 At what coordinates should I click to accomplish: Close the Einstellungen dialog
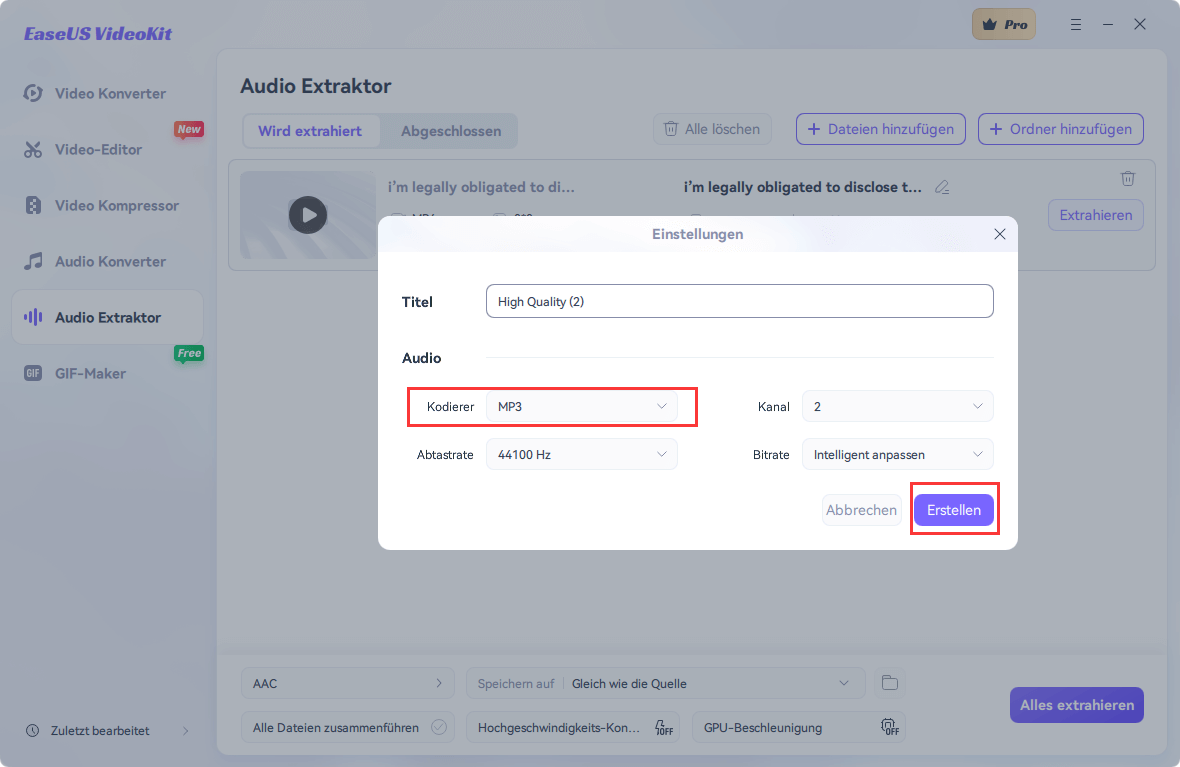click(999, 234)
